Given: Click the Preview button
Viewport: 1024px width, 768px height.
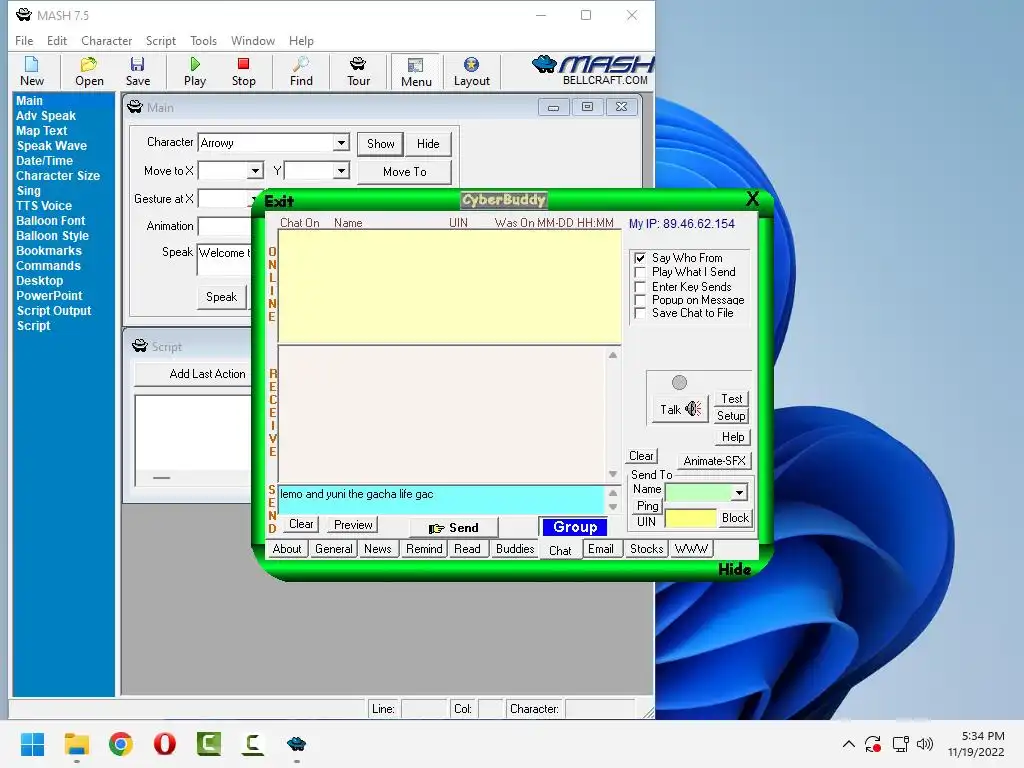Looking at the screenshot, I should click(x=353, y=524).
